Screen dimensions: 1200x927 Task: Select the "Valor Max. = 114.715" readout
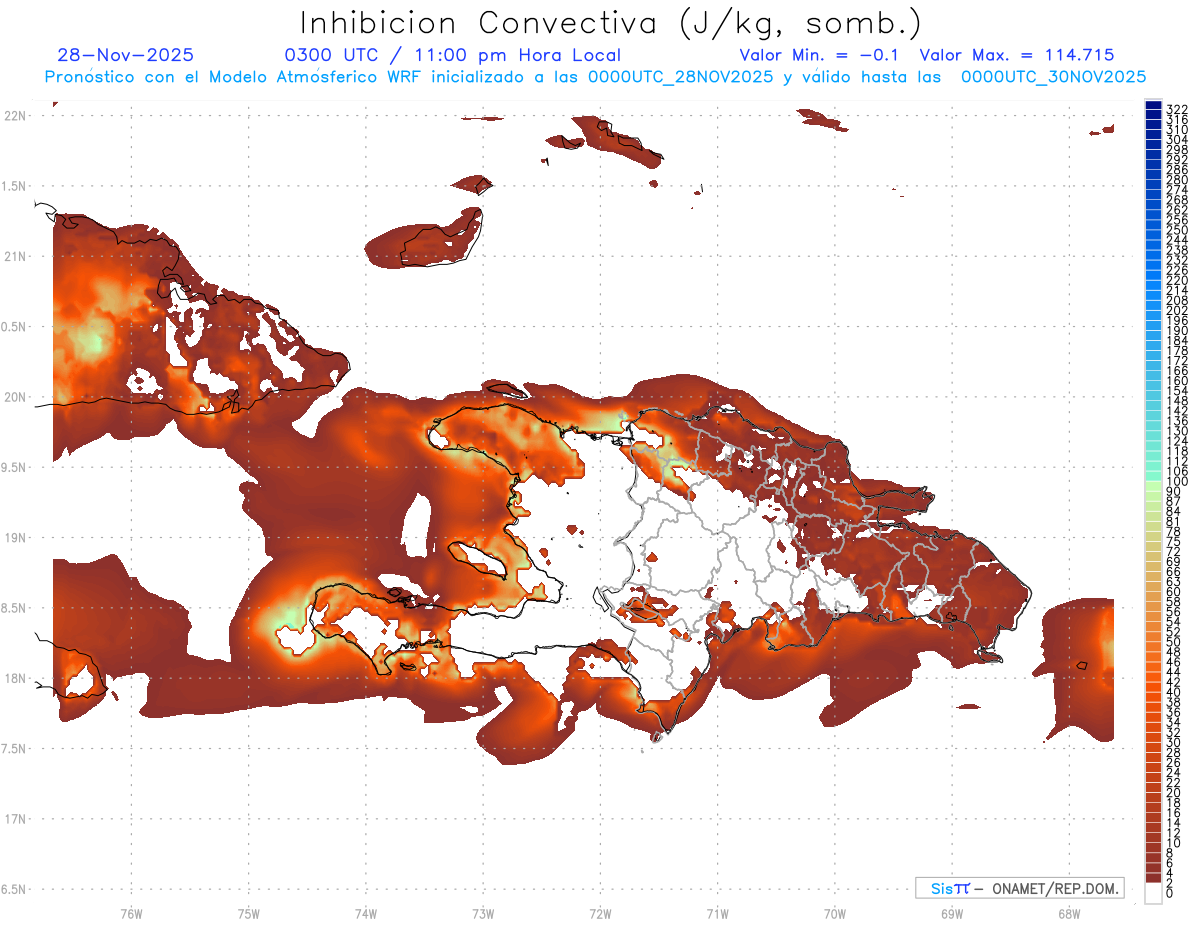1017,55
